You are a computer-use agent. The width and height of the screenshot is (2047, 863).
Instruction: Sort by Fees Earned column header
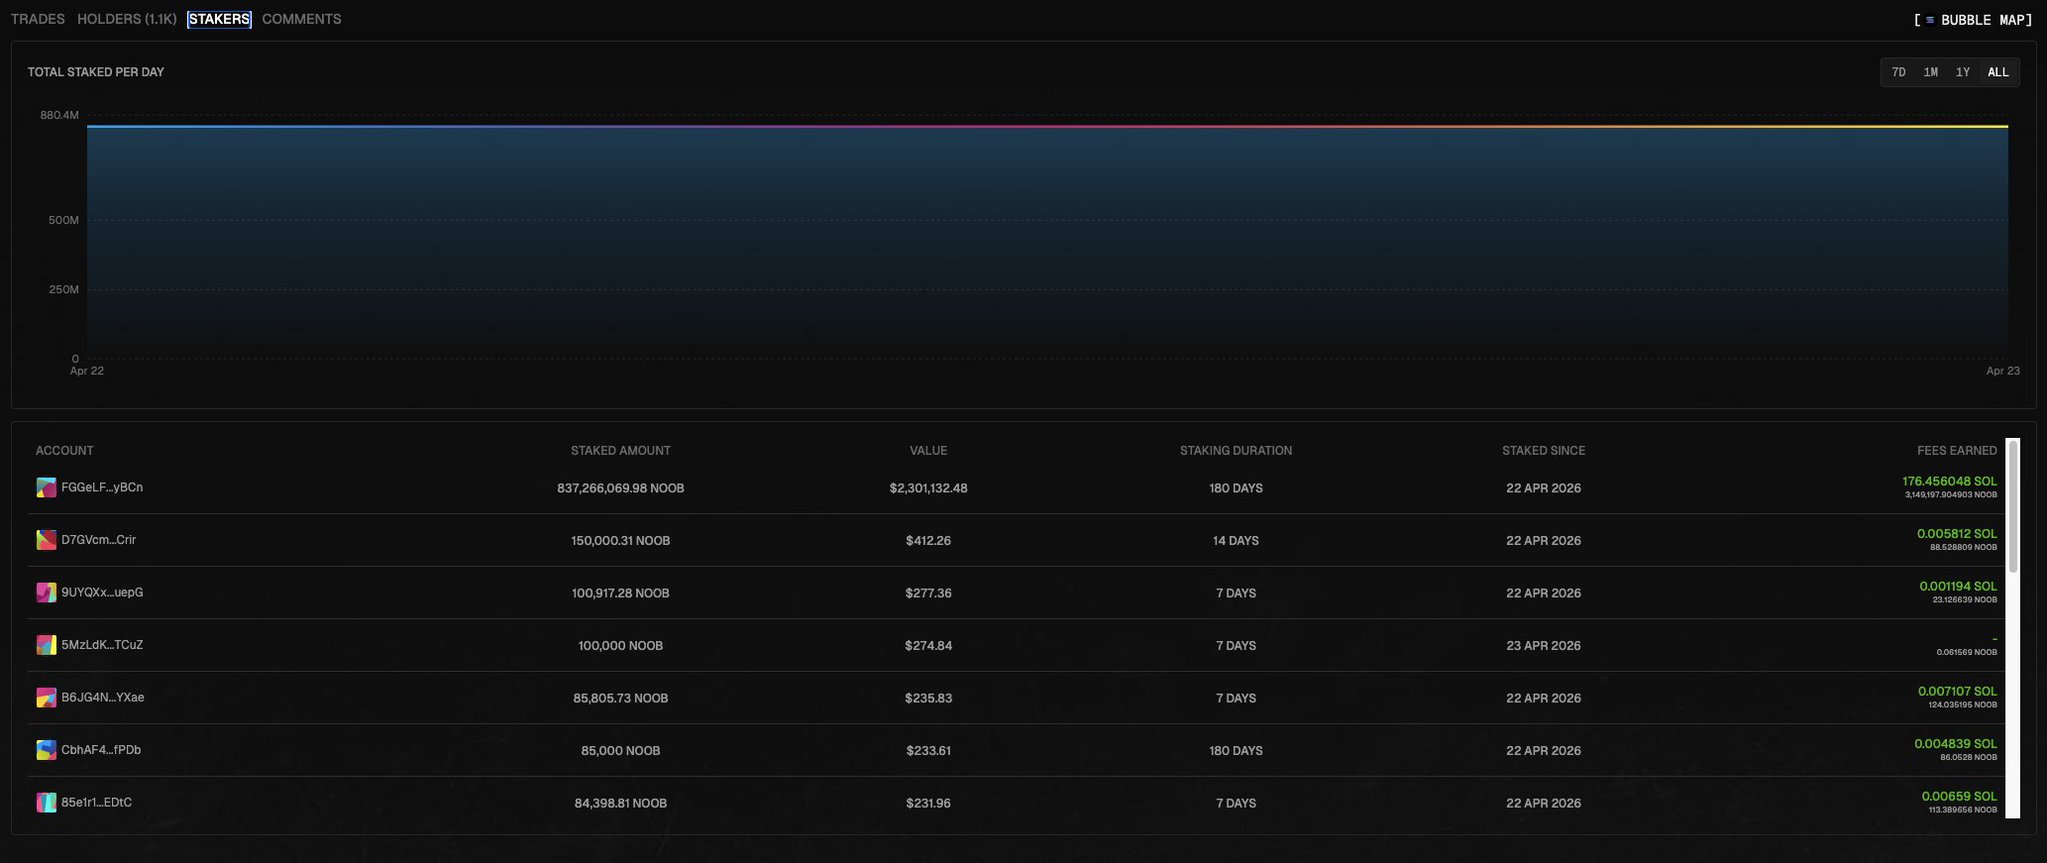1956,451
